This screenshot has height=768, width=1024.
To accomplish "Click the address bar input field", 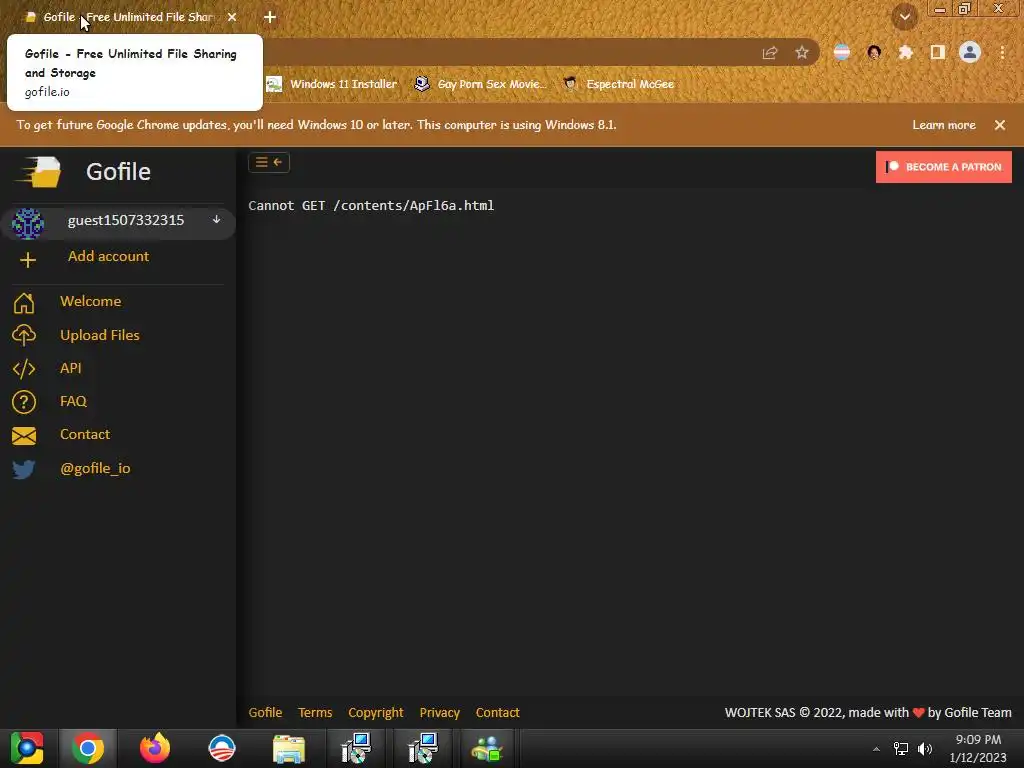I will 509,52.
